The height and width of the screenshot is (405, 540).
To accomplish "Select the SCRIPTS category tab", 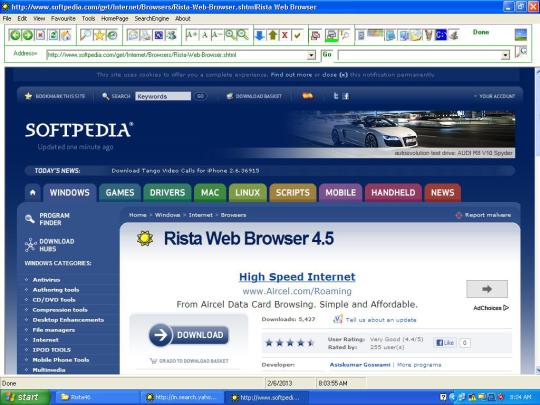I will coord(293,193).
